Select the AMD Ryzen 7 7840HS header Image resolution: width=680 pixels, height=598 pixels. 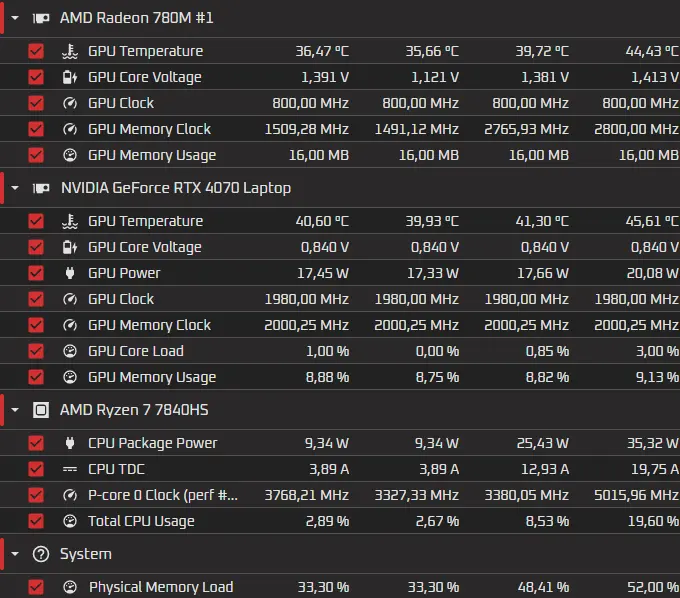134,410
